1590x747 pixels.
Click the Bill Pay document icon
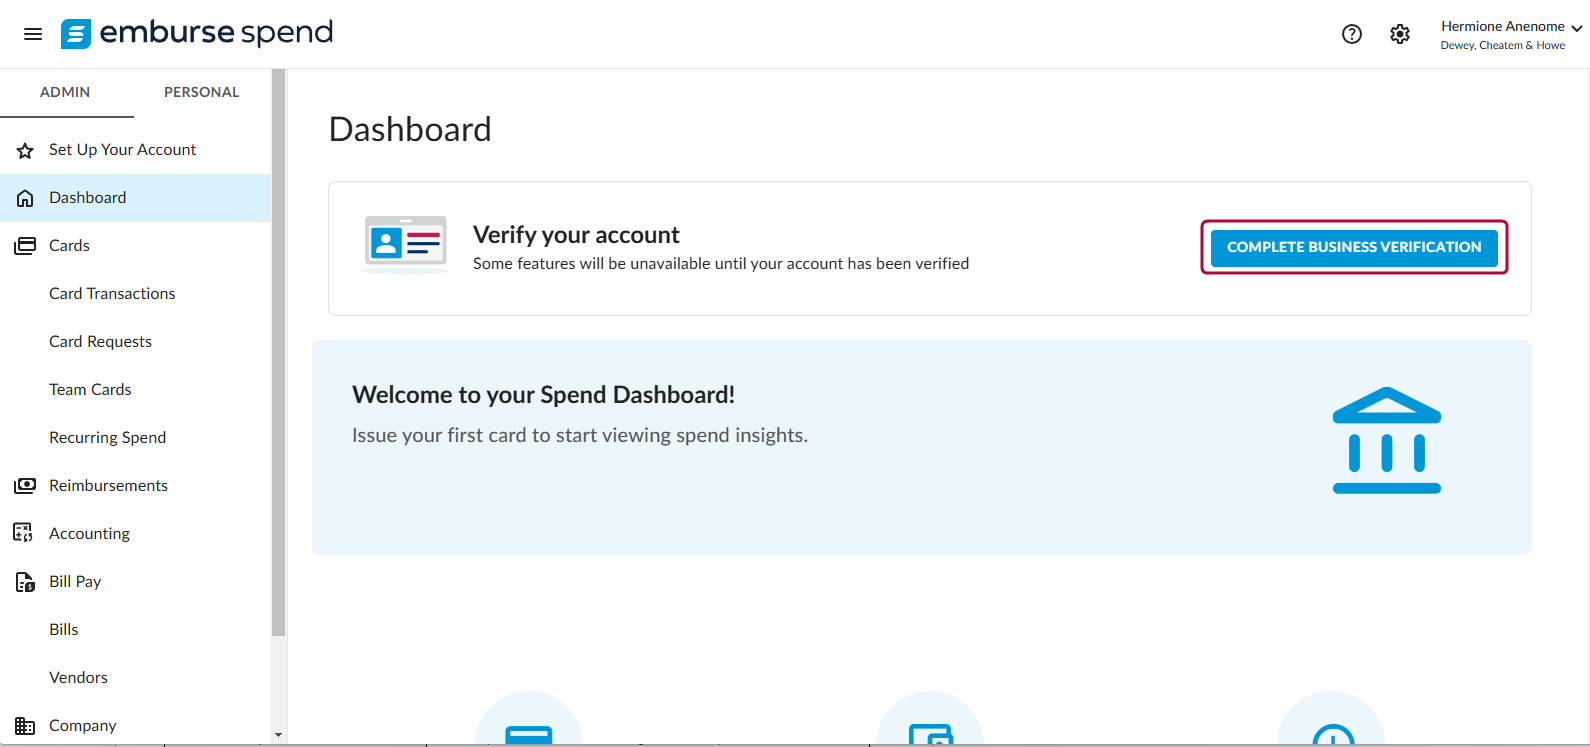[x=25, y=582]
